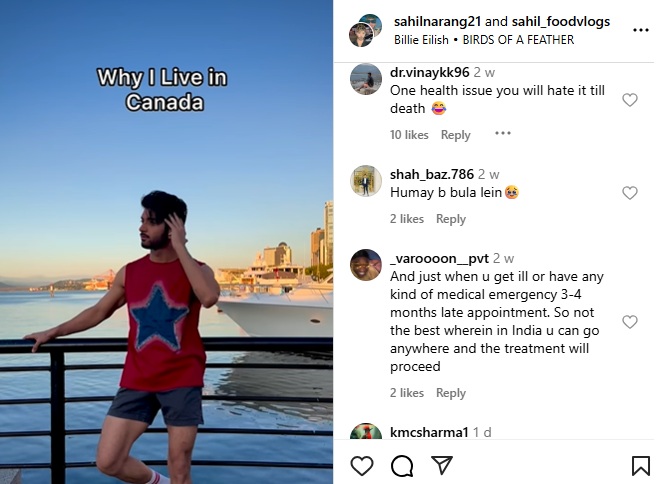Share post using paper plane icon
671x484 pixels.
pos(442,465)
